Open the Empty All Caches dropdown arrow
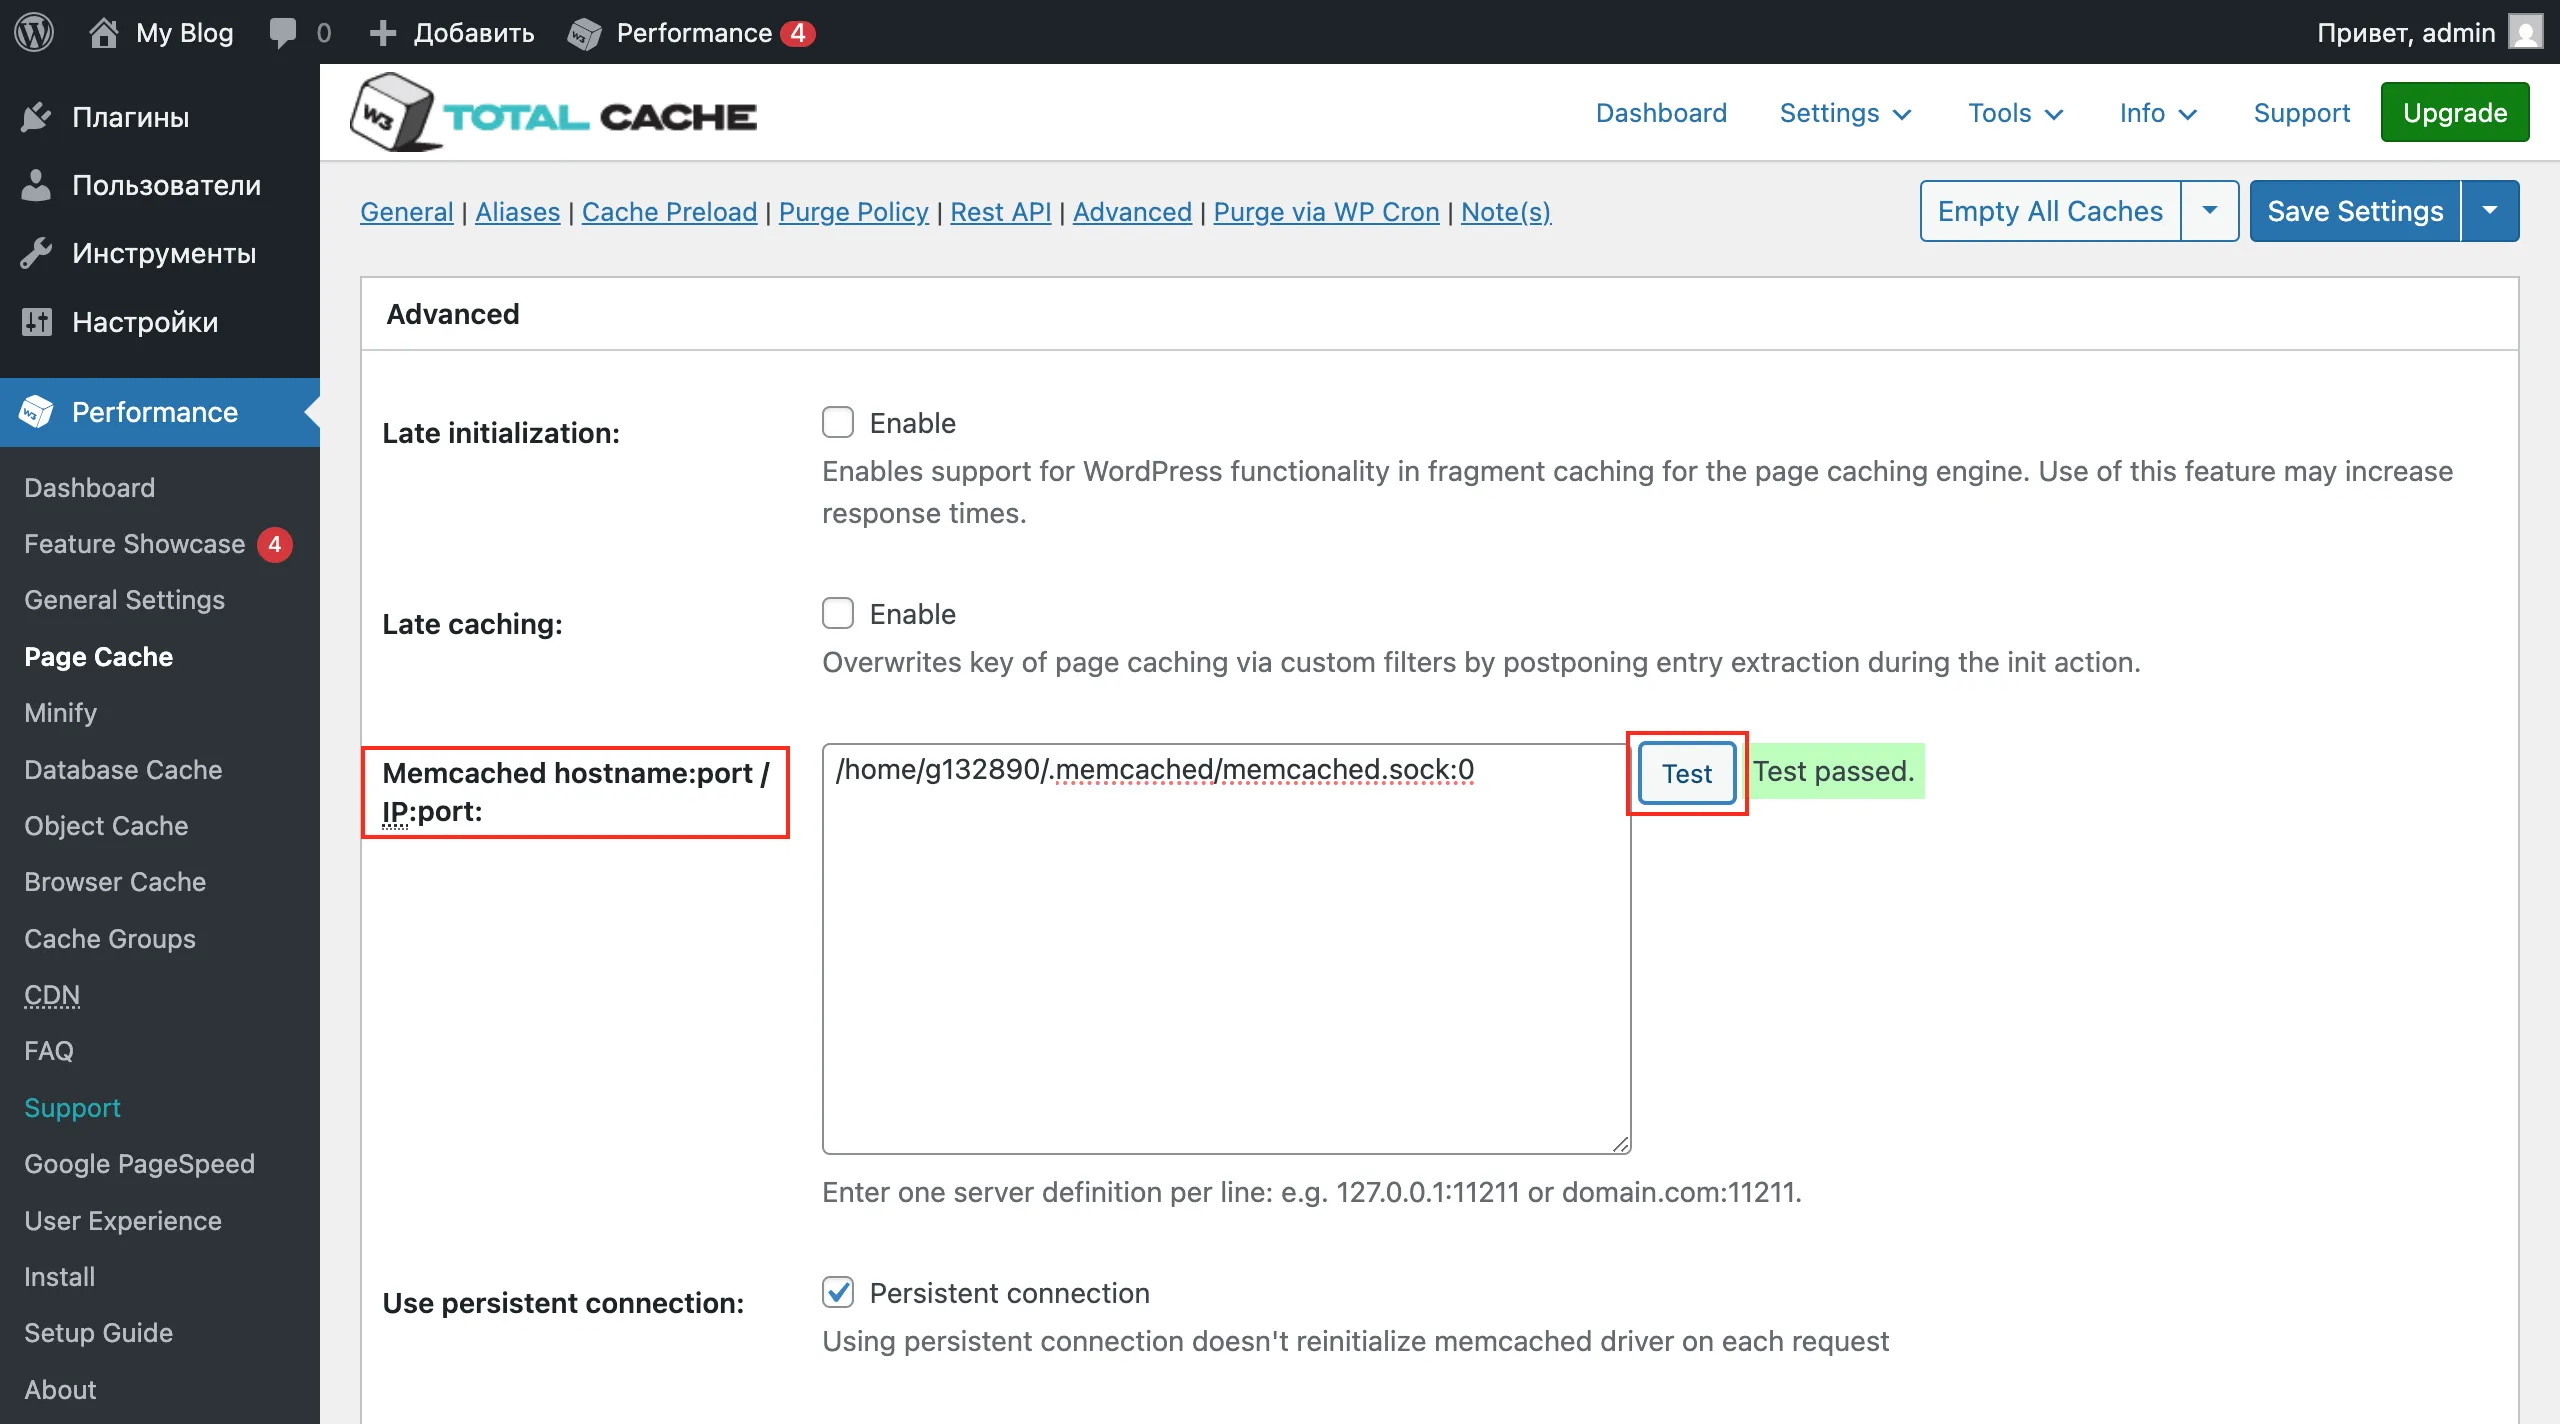The height and width of the screenshot is (1424, 2560). pyautogui.click(x=2209, y=211)
